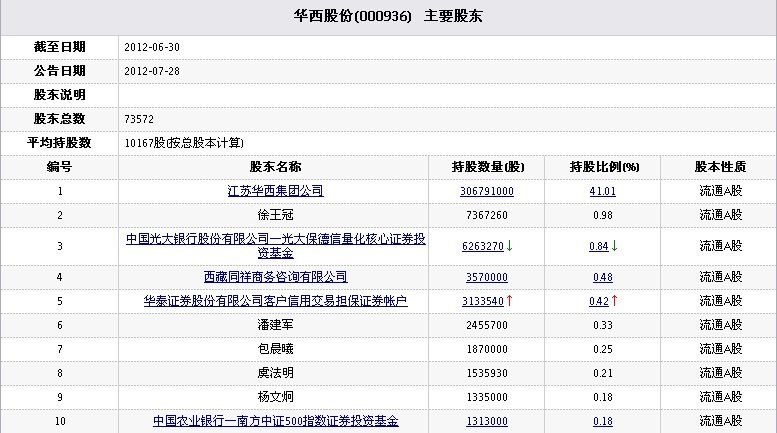Click the 持股数量(股) column header

pos(488,167)
